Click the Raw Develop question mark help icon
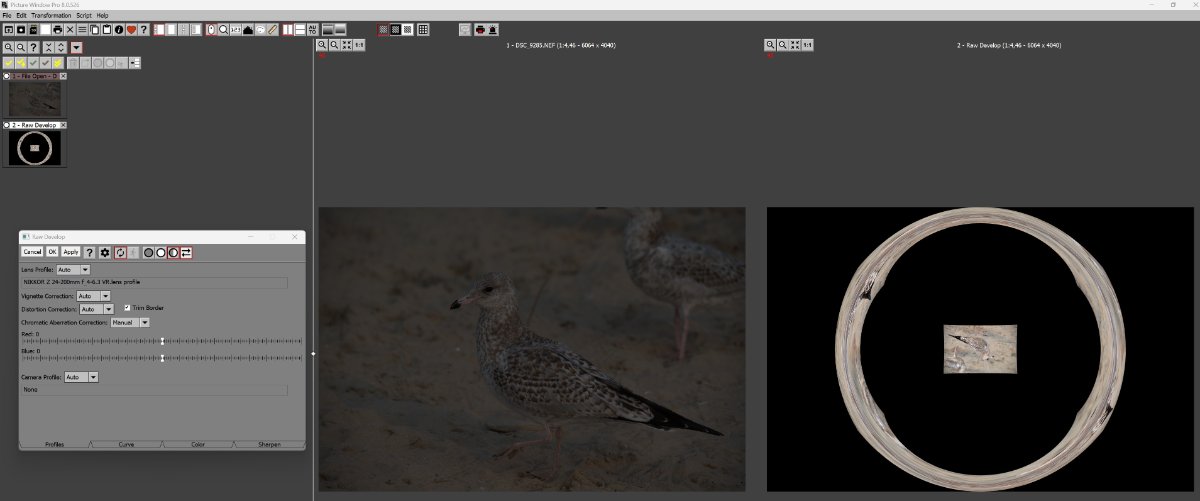The height and width of the screenshot is (501, 1200). pos(89,253)
